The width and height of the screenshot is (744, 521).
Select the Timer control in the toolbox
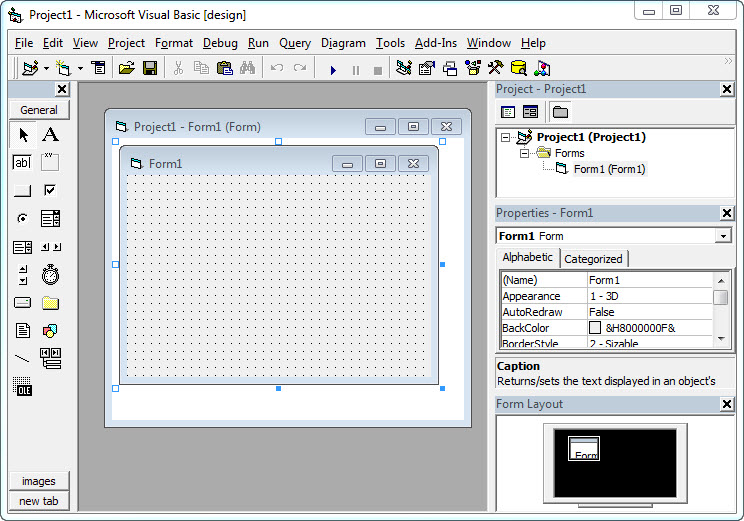tap(50, 274)
